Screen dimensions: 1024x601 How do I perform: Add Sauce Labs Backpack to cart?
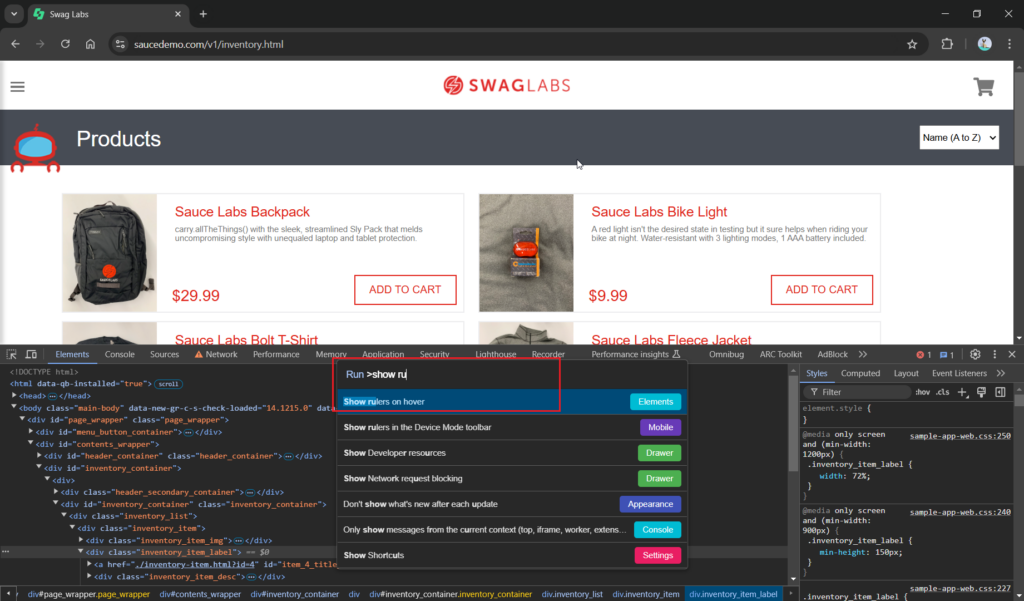pyautogui.click(x=405, y=290)
